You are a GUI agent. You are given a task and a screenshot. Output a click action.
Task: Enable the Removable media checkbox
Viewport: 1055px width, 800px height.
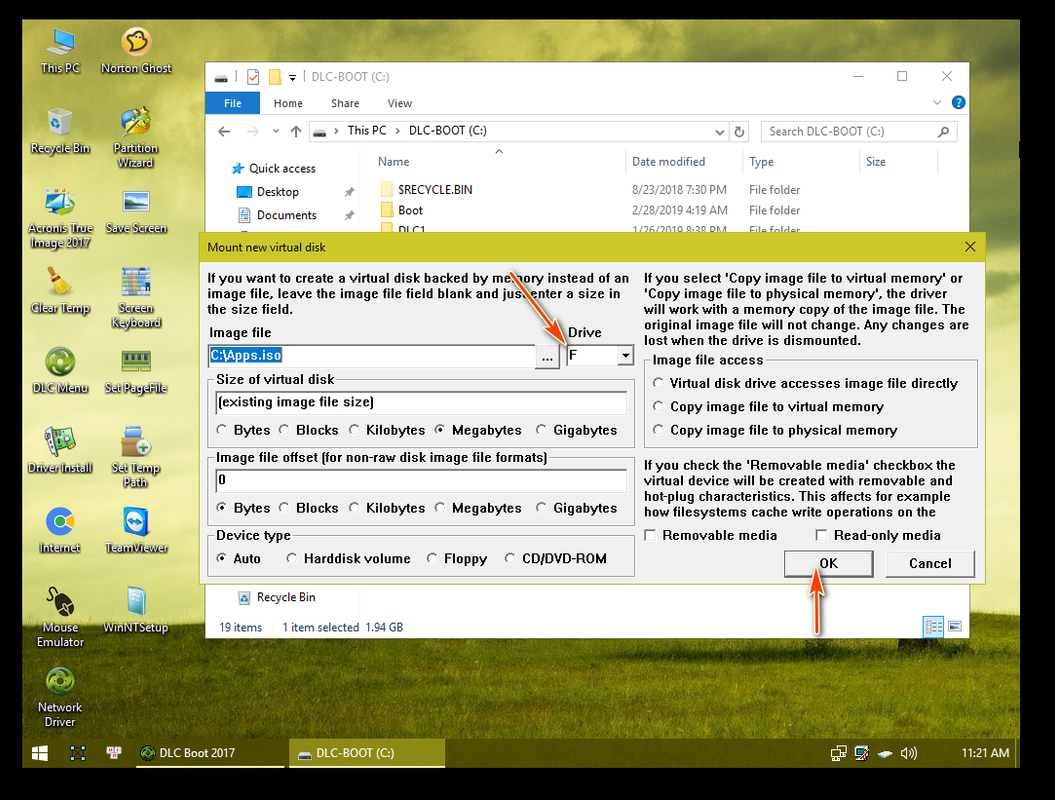click(x=711, y=535)
